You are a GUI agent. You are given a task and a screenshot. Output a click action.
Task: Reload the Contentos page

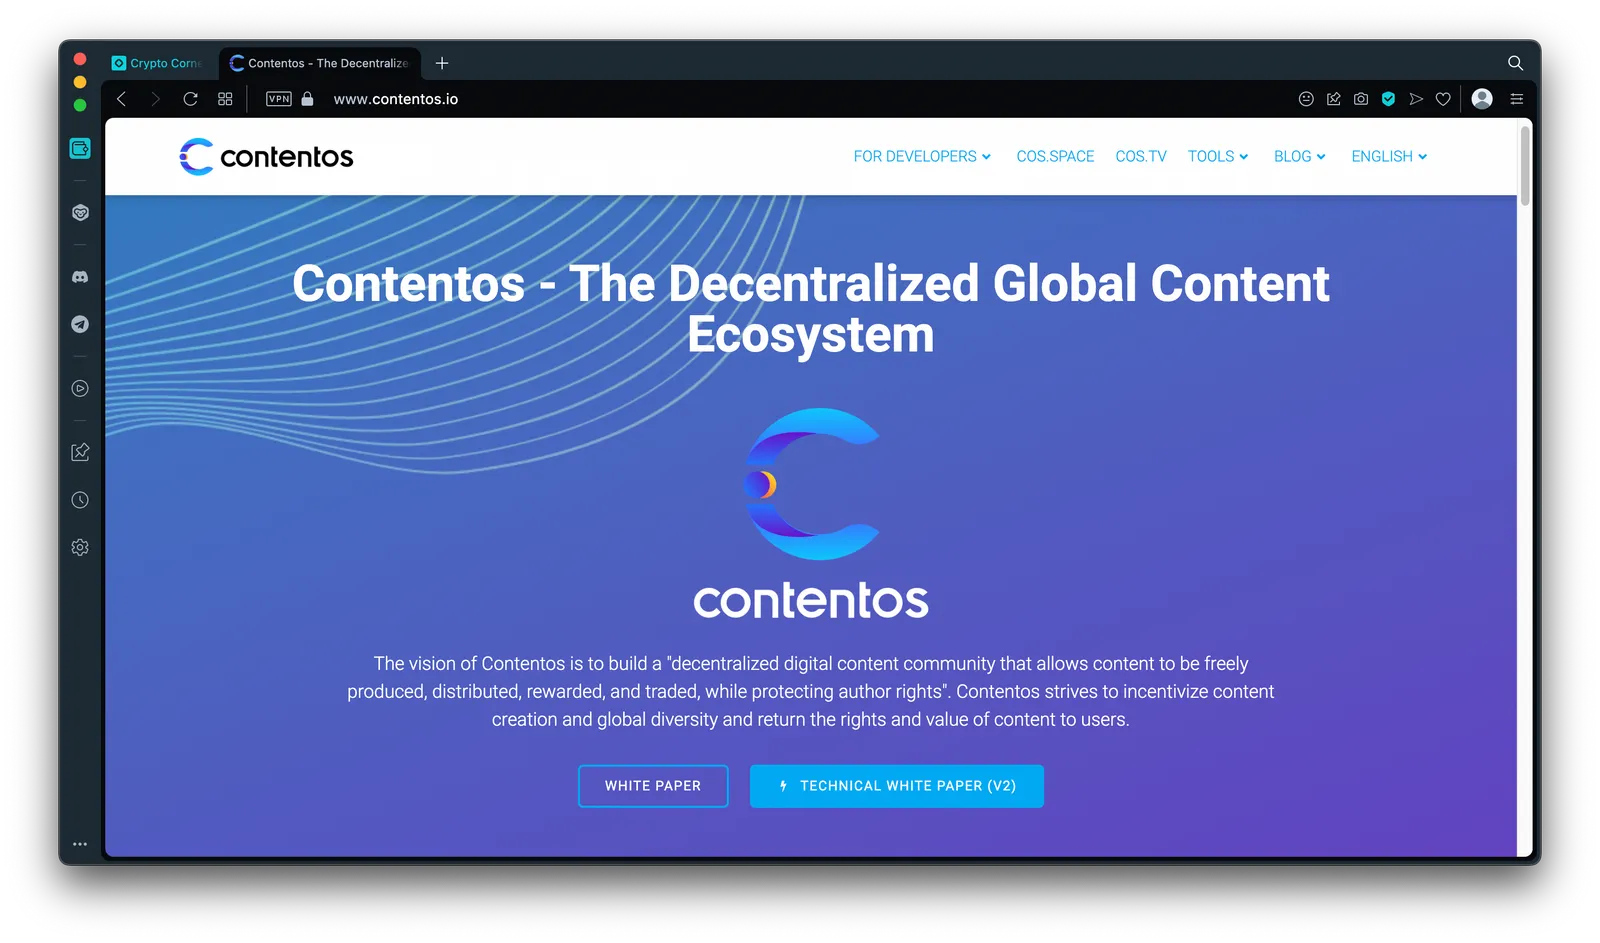tap(190, 99)
